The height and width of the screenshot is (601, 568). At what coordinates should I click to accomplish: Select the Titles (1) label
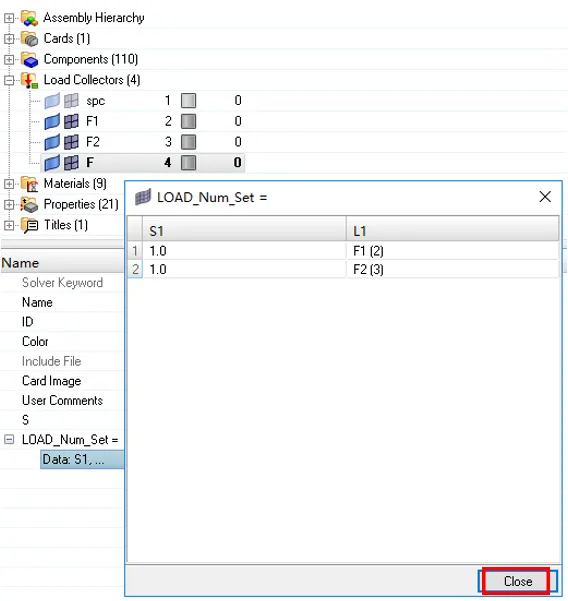click(66, 225)
